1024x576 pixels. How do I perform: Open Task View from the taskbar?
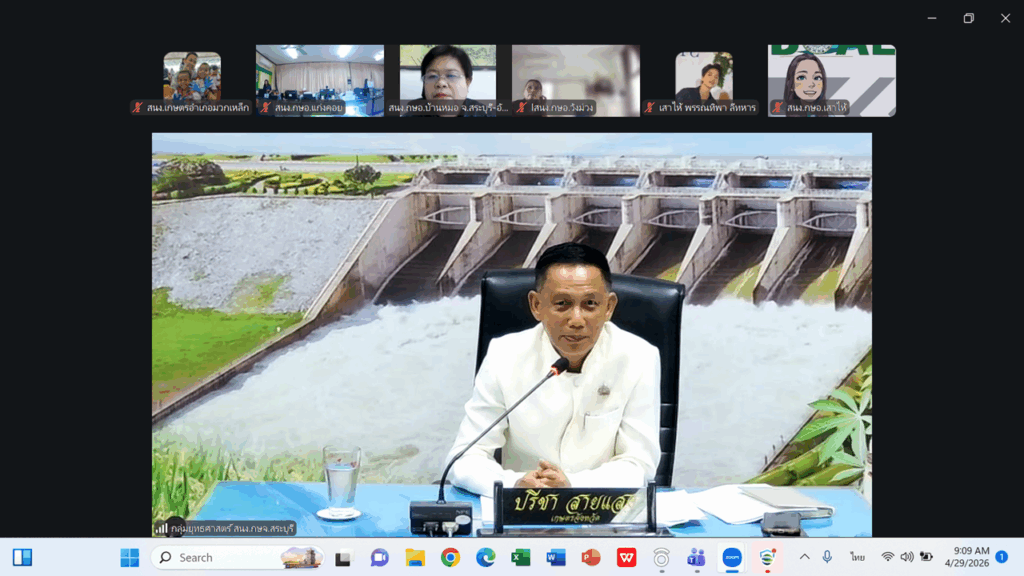[344, 558]
